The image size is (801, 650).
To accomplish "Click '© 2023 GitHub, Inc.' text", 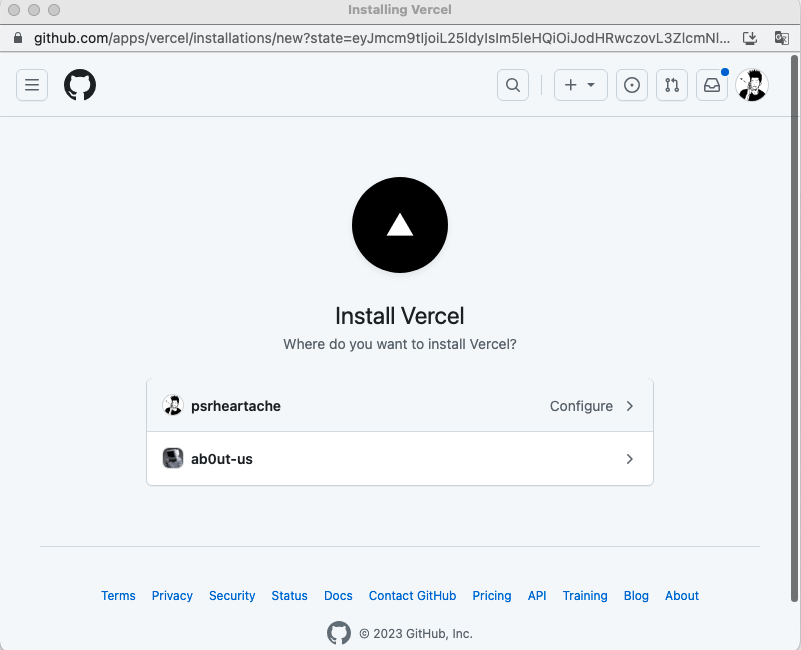I will coord(416,634).
